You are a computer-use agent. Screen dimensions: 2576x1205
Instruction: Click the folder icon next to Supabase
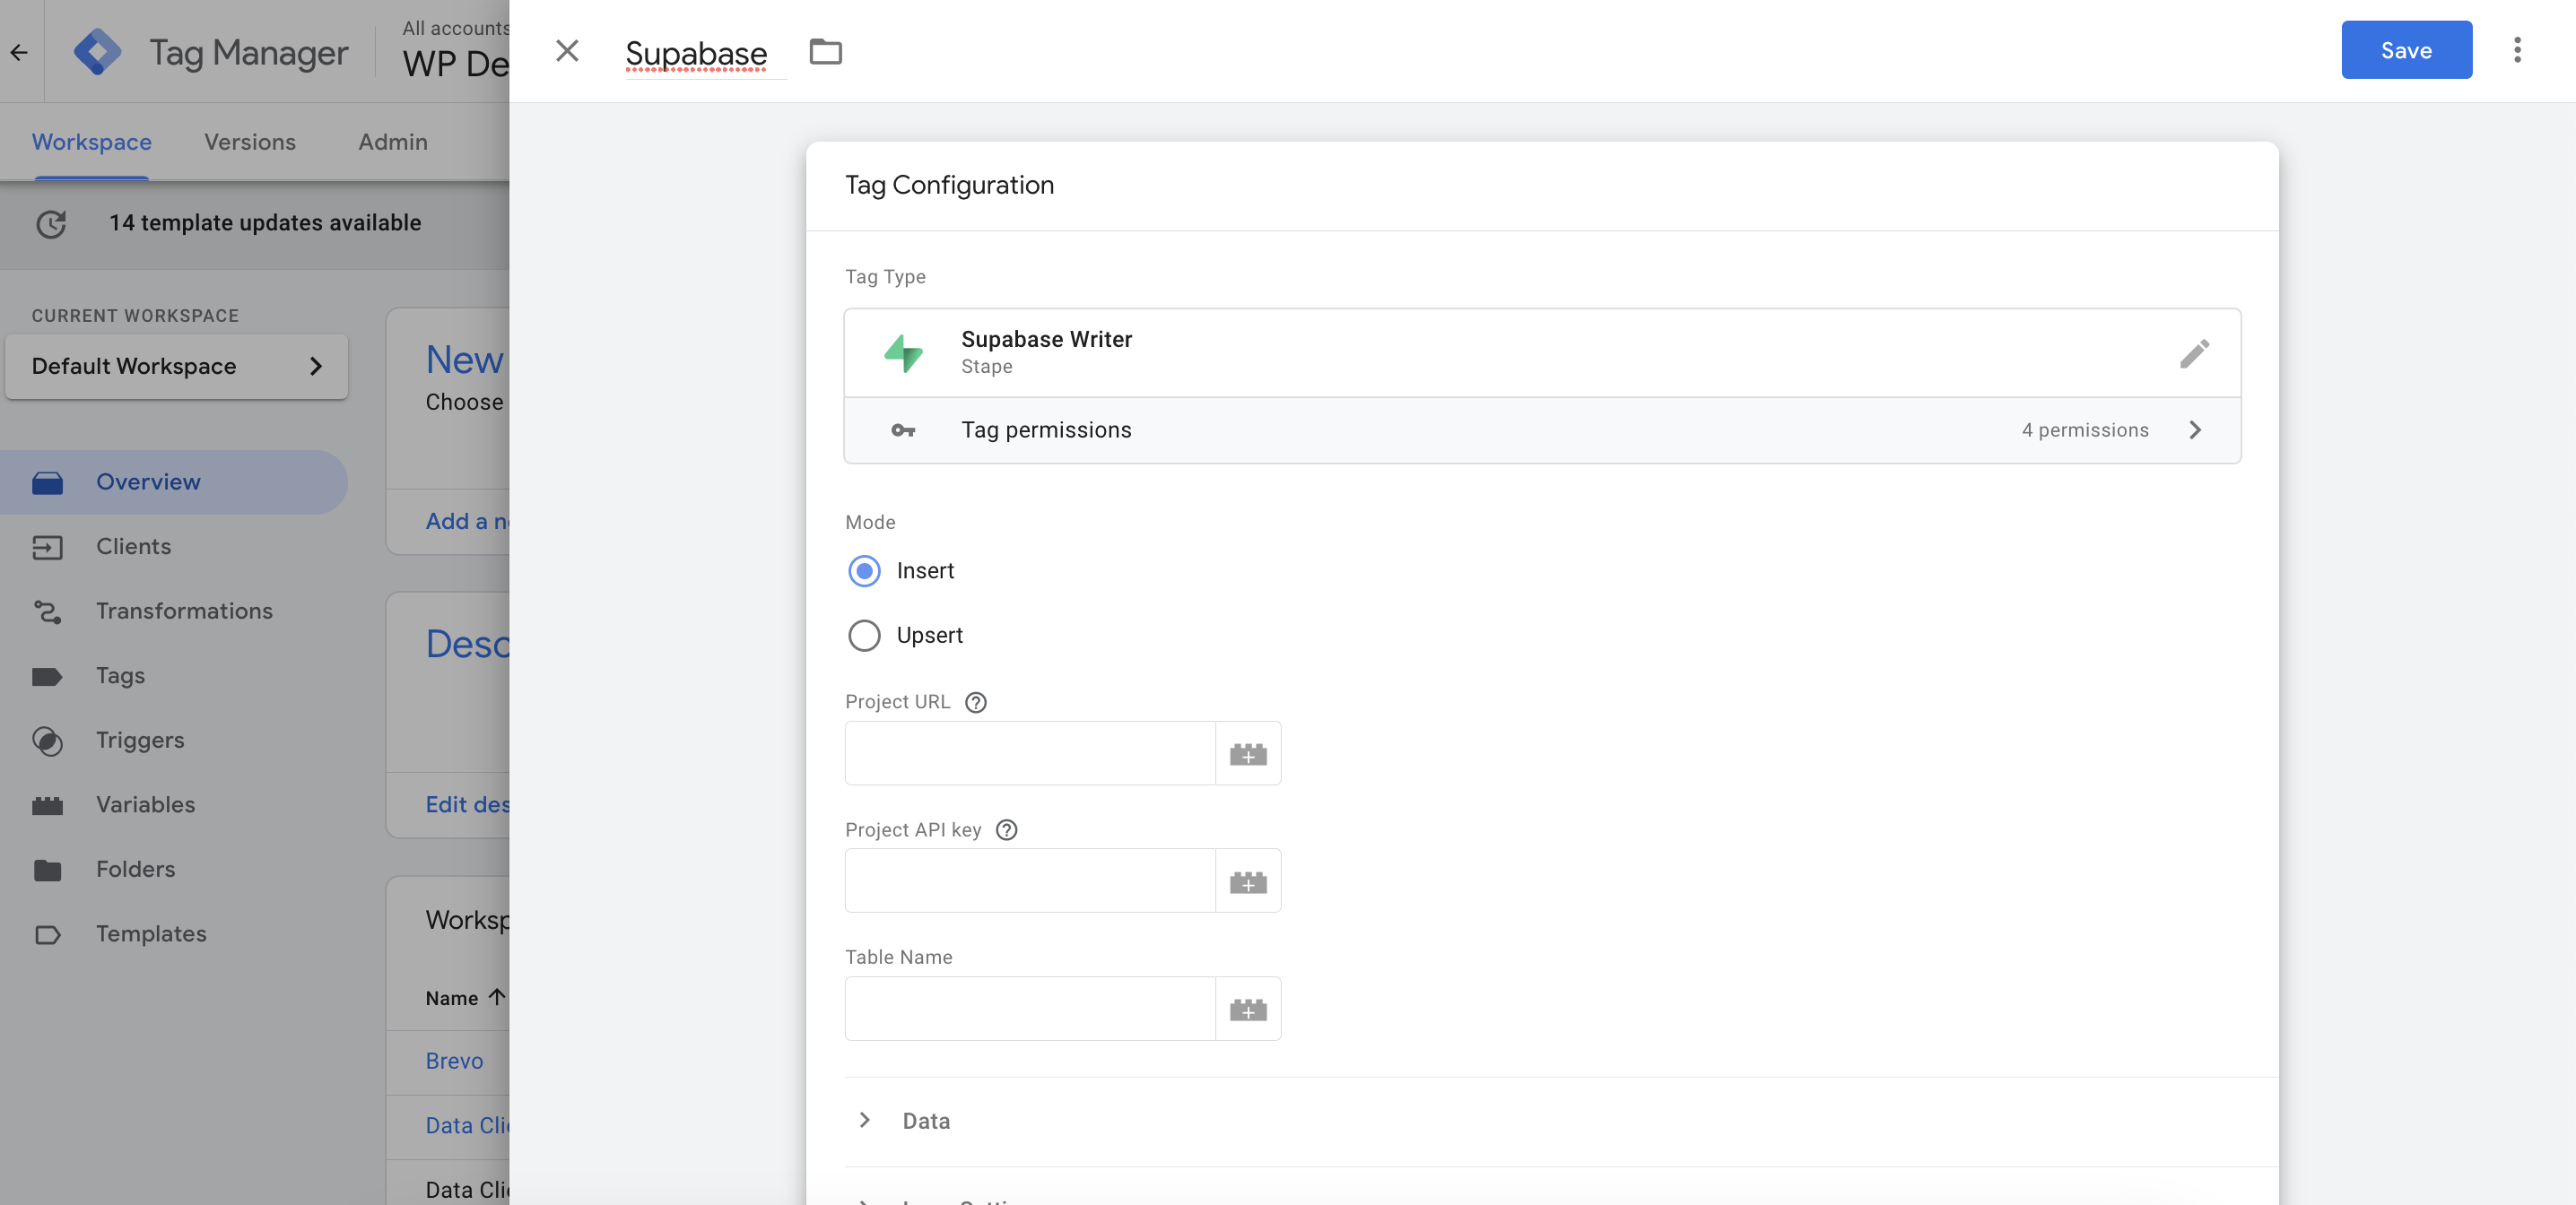(825, 51)
